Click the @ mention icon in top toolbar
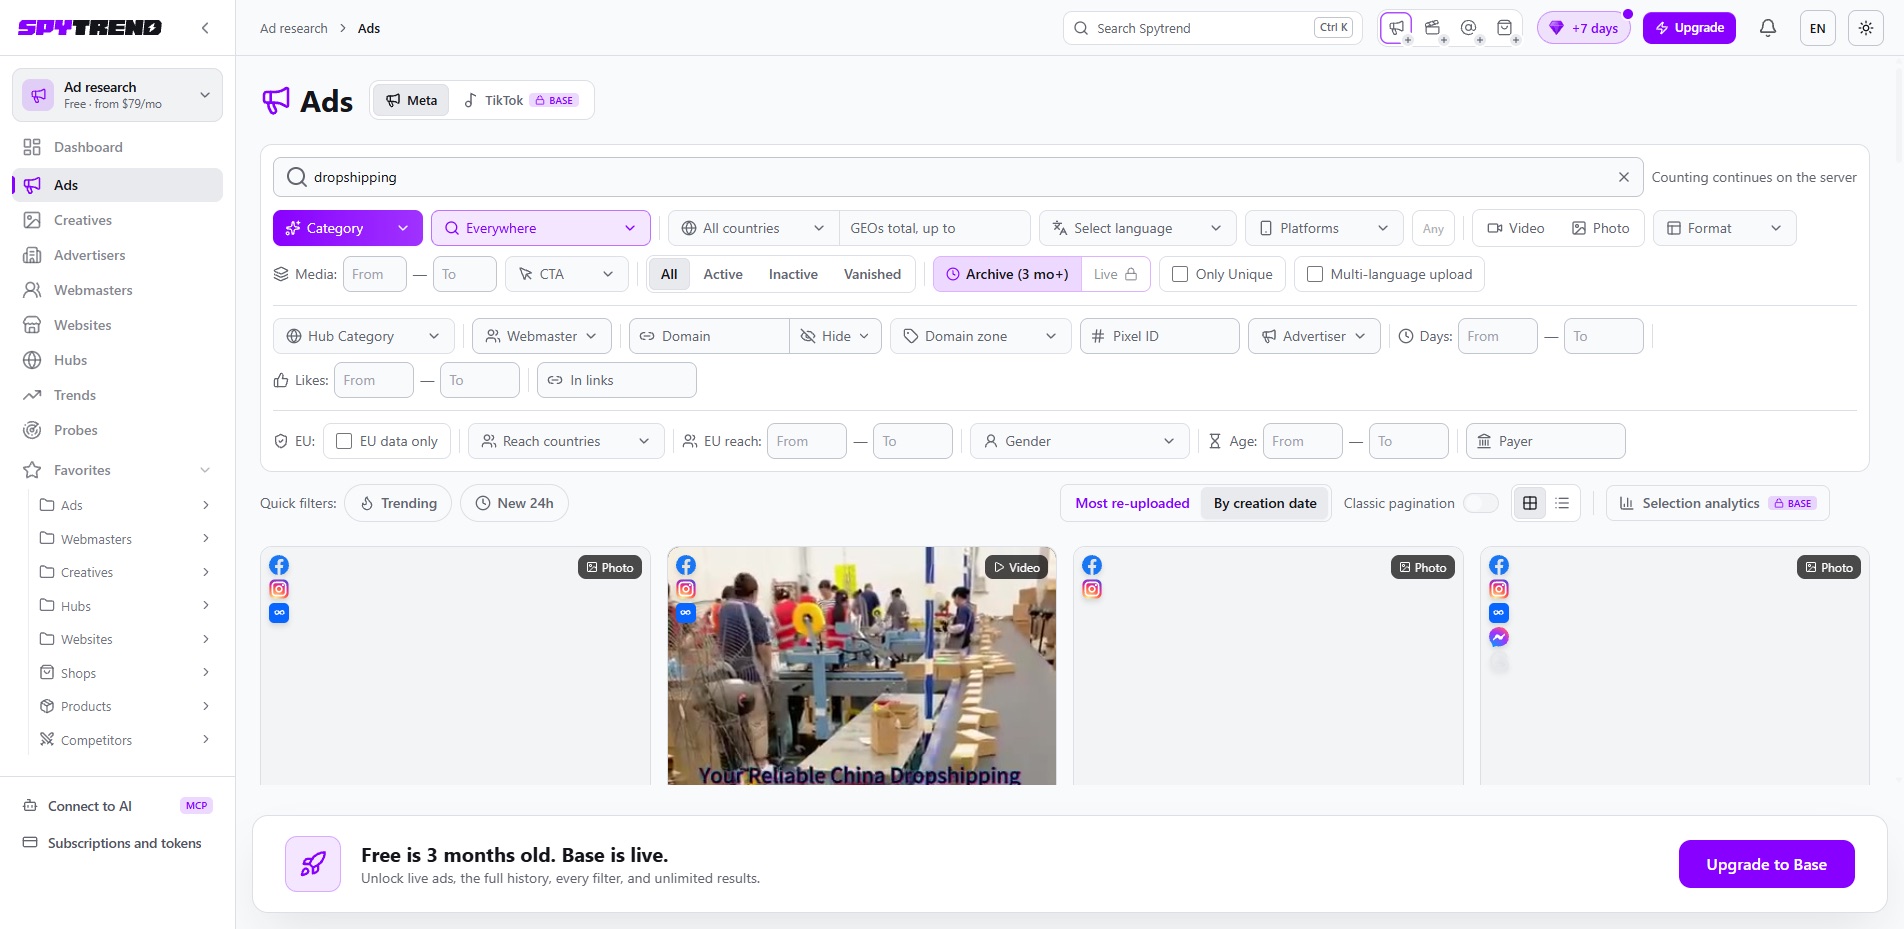The width and height of the screenshot is (1904, 929). 1468,28
